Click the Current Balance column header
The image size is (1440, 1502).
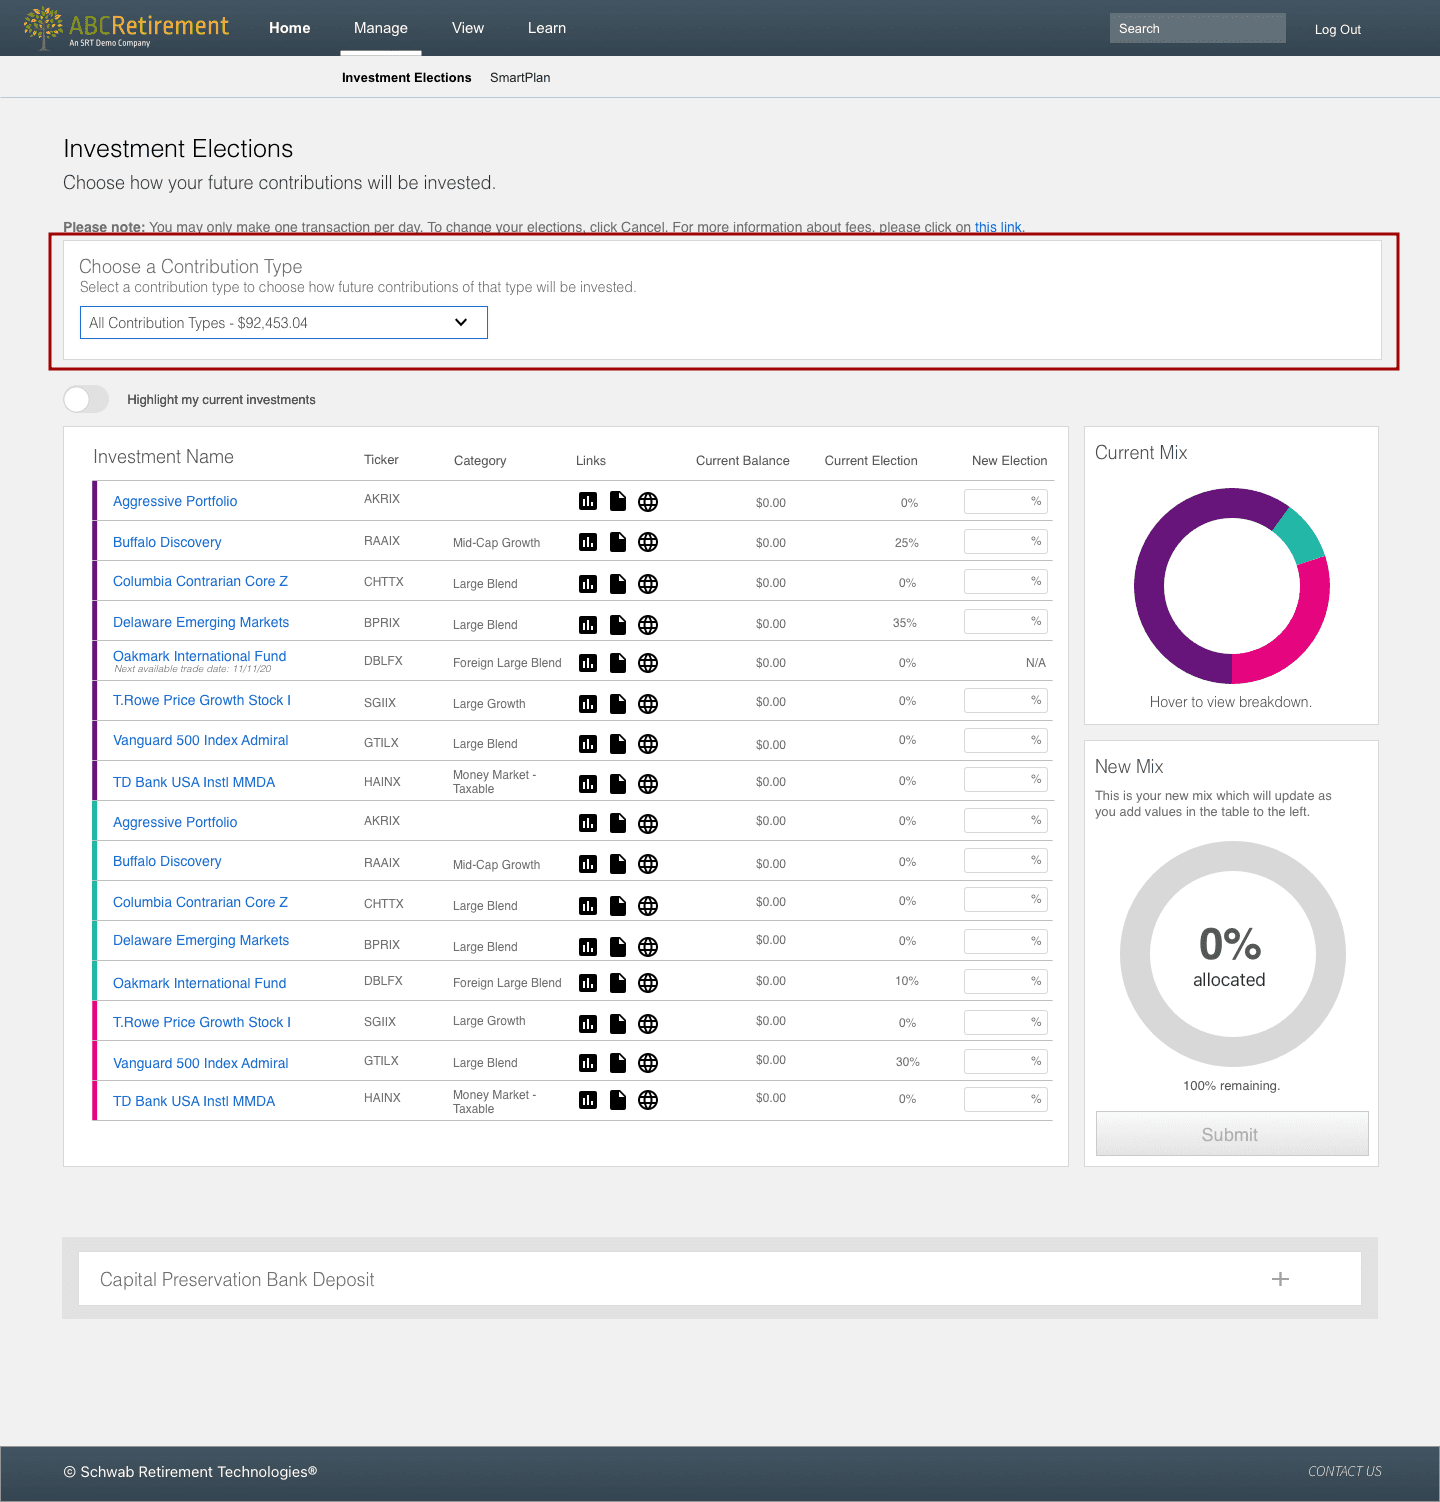click(743, 460)
